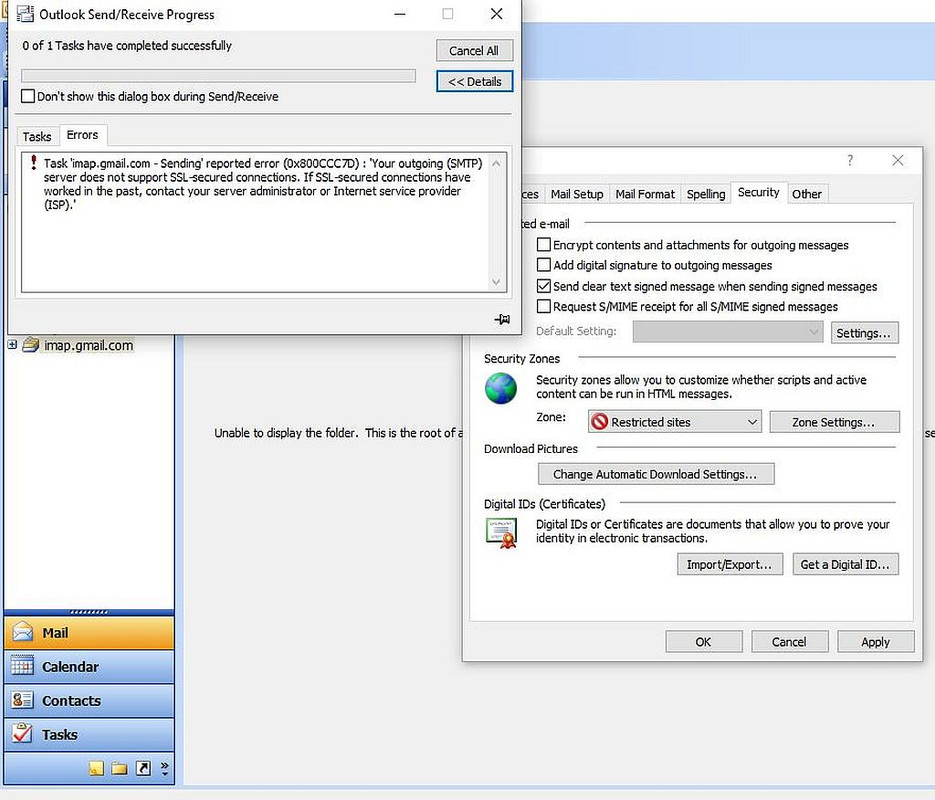Click the help question mark in Options dialog
This screenshot has height=800, width=935.
click(x=850, y=160)
